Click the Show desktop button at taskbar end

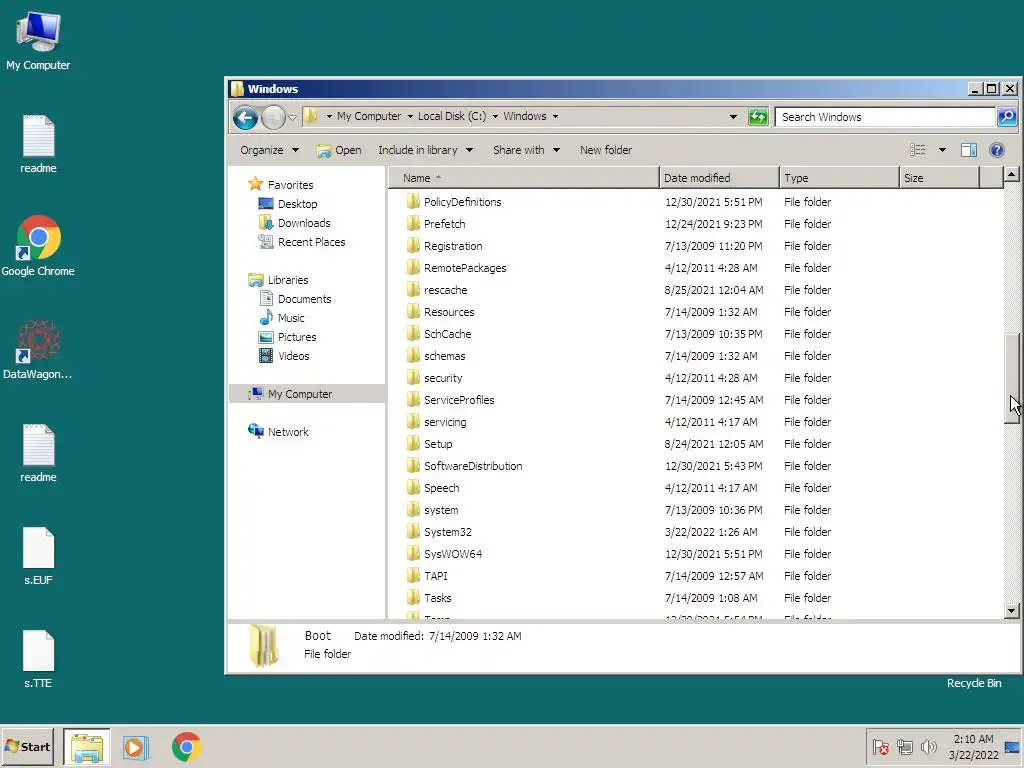point(1012,747)
